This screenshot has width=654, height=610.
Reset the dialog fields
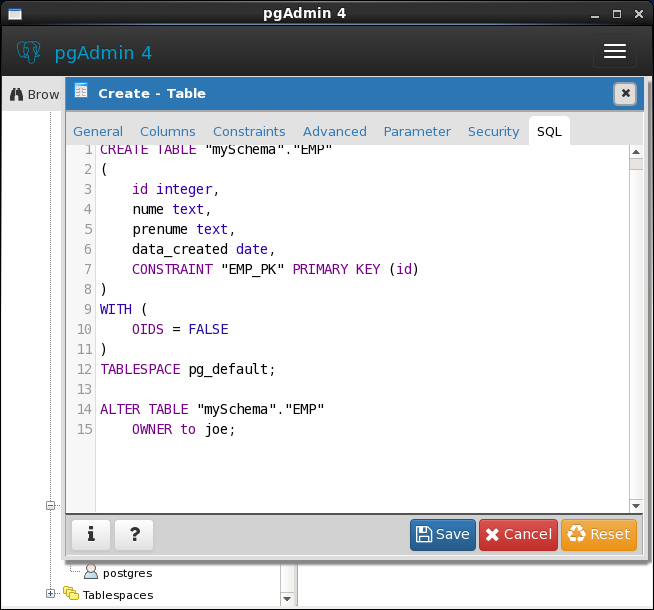(x=599, y=535)
